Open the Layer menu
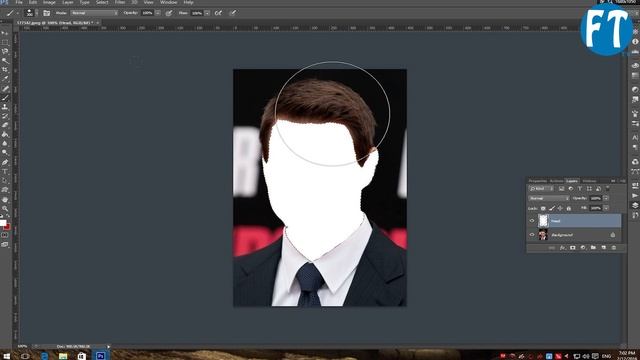Image resolution: width=640 pixels, height=360 pixels. click(x=68, y=2)
